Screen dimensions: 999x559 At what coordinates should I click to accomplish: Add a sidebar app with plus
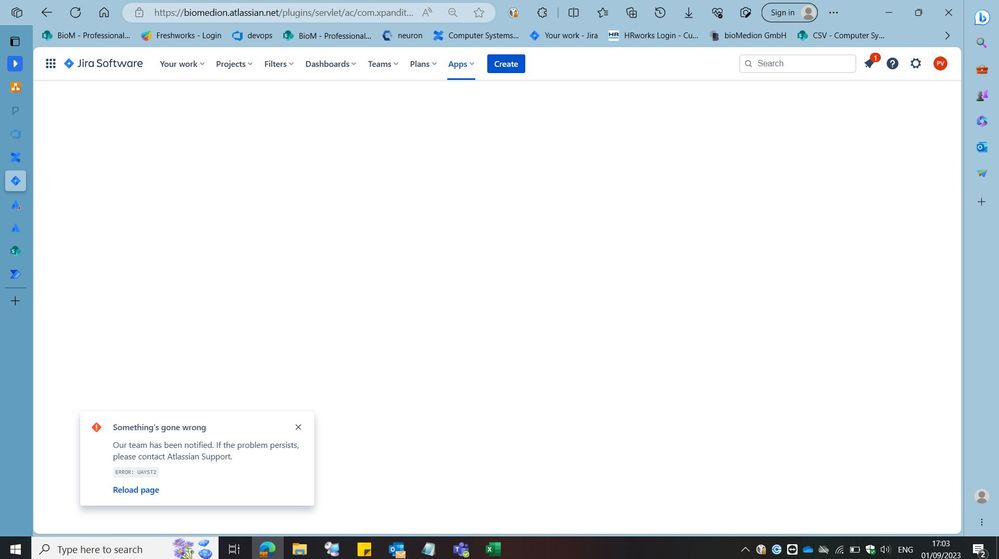click(x=981, y=201)
